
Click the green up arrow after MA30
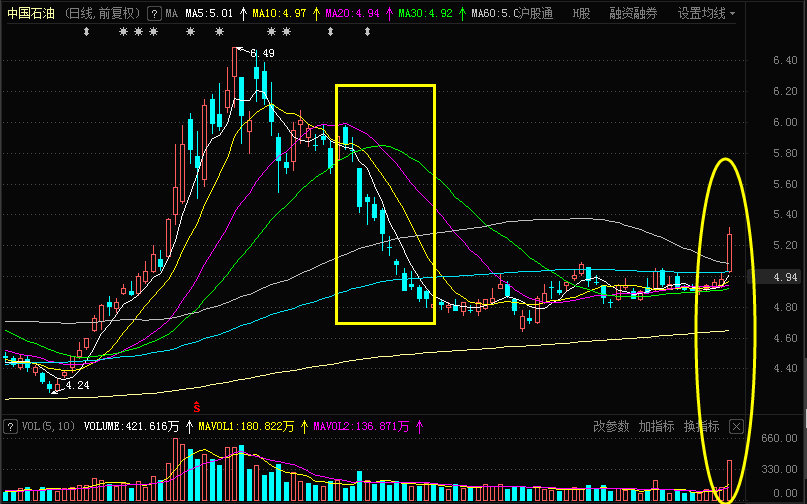tap(462, 14)
